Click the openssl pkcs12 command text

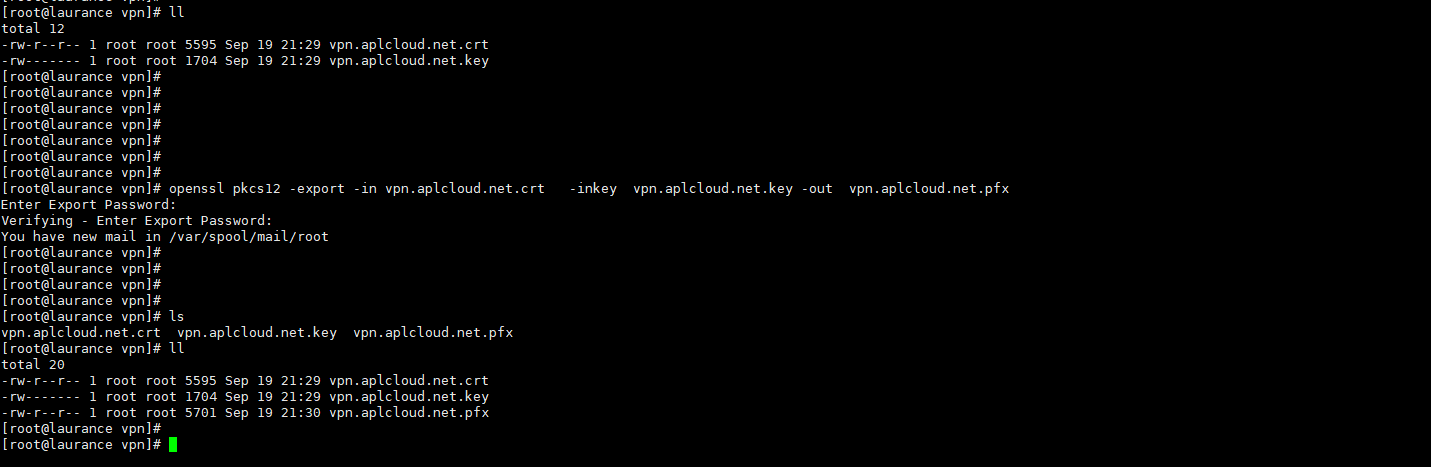589,189
